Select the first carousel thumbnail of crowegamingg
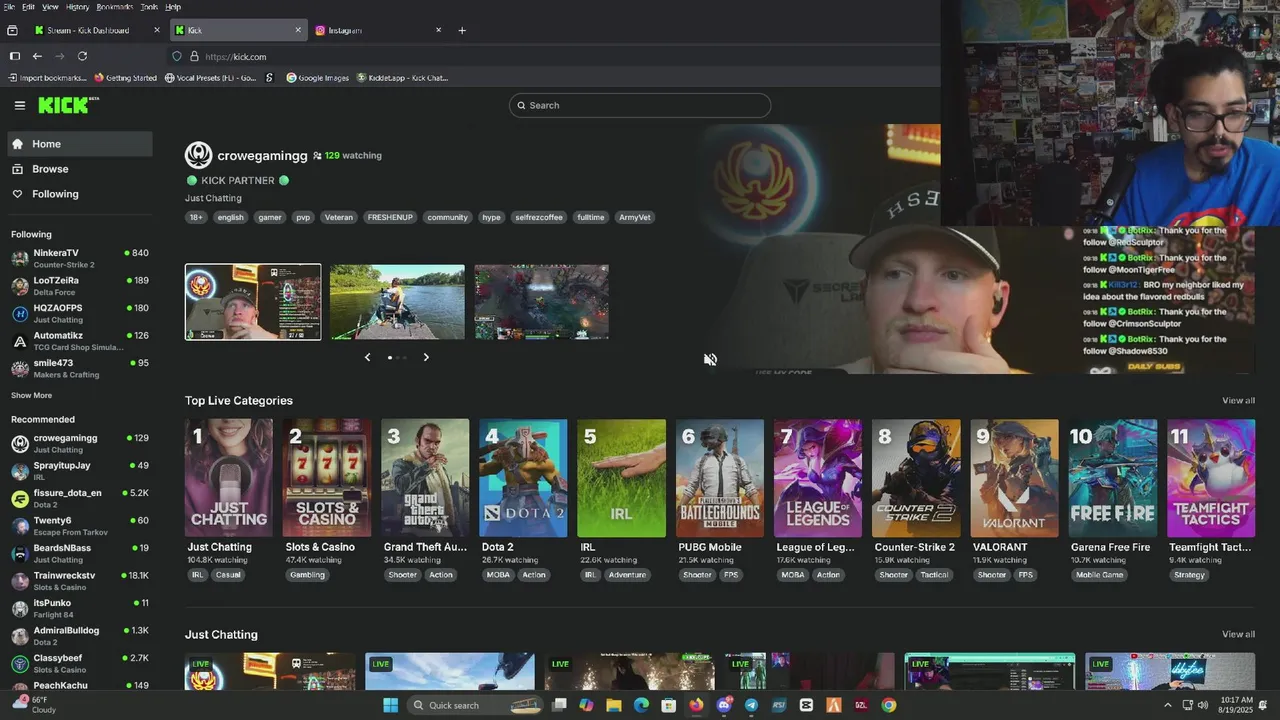This screenshot has height=720, width=1280. tap(253, 302)
